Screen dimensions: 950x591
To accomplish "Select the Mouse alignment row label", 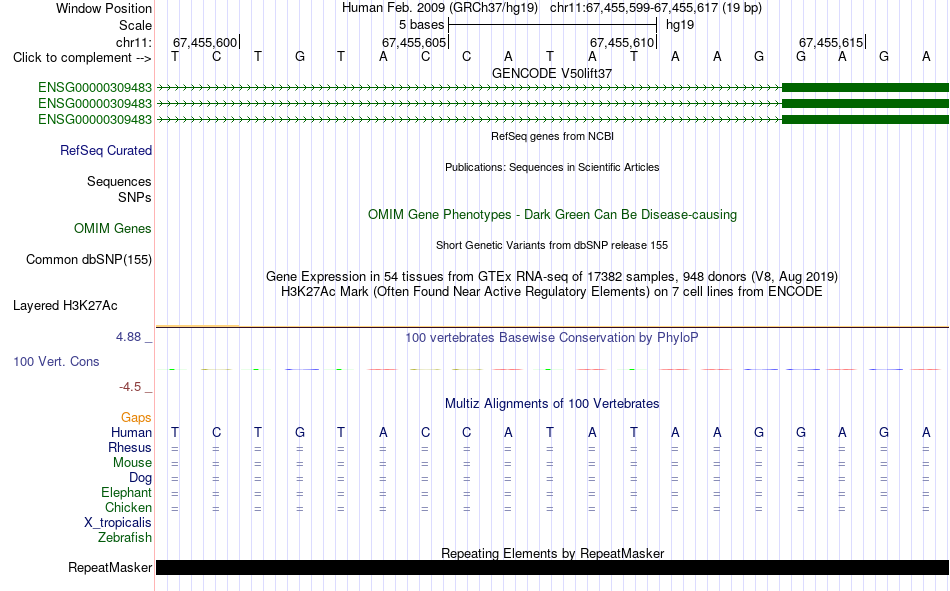I will 132,462.
